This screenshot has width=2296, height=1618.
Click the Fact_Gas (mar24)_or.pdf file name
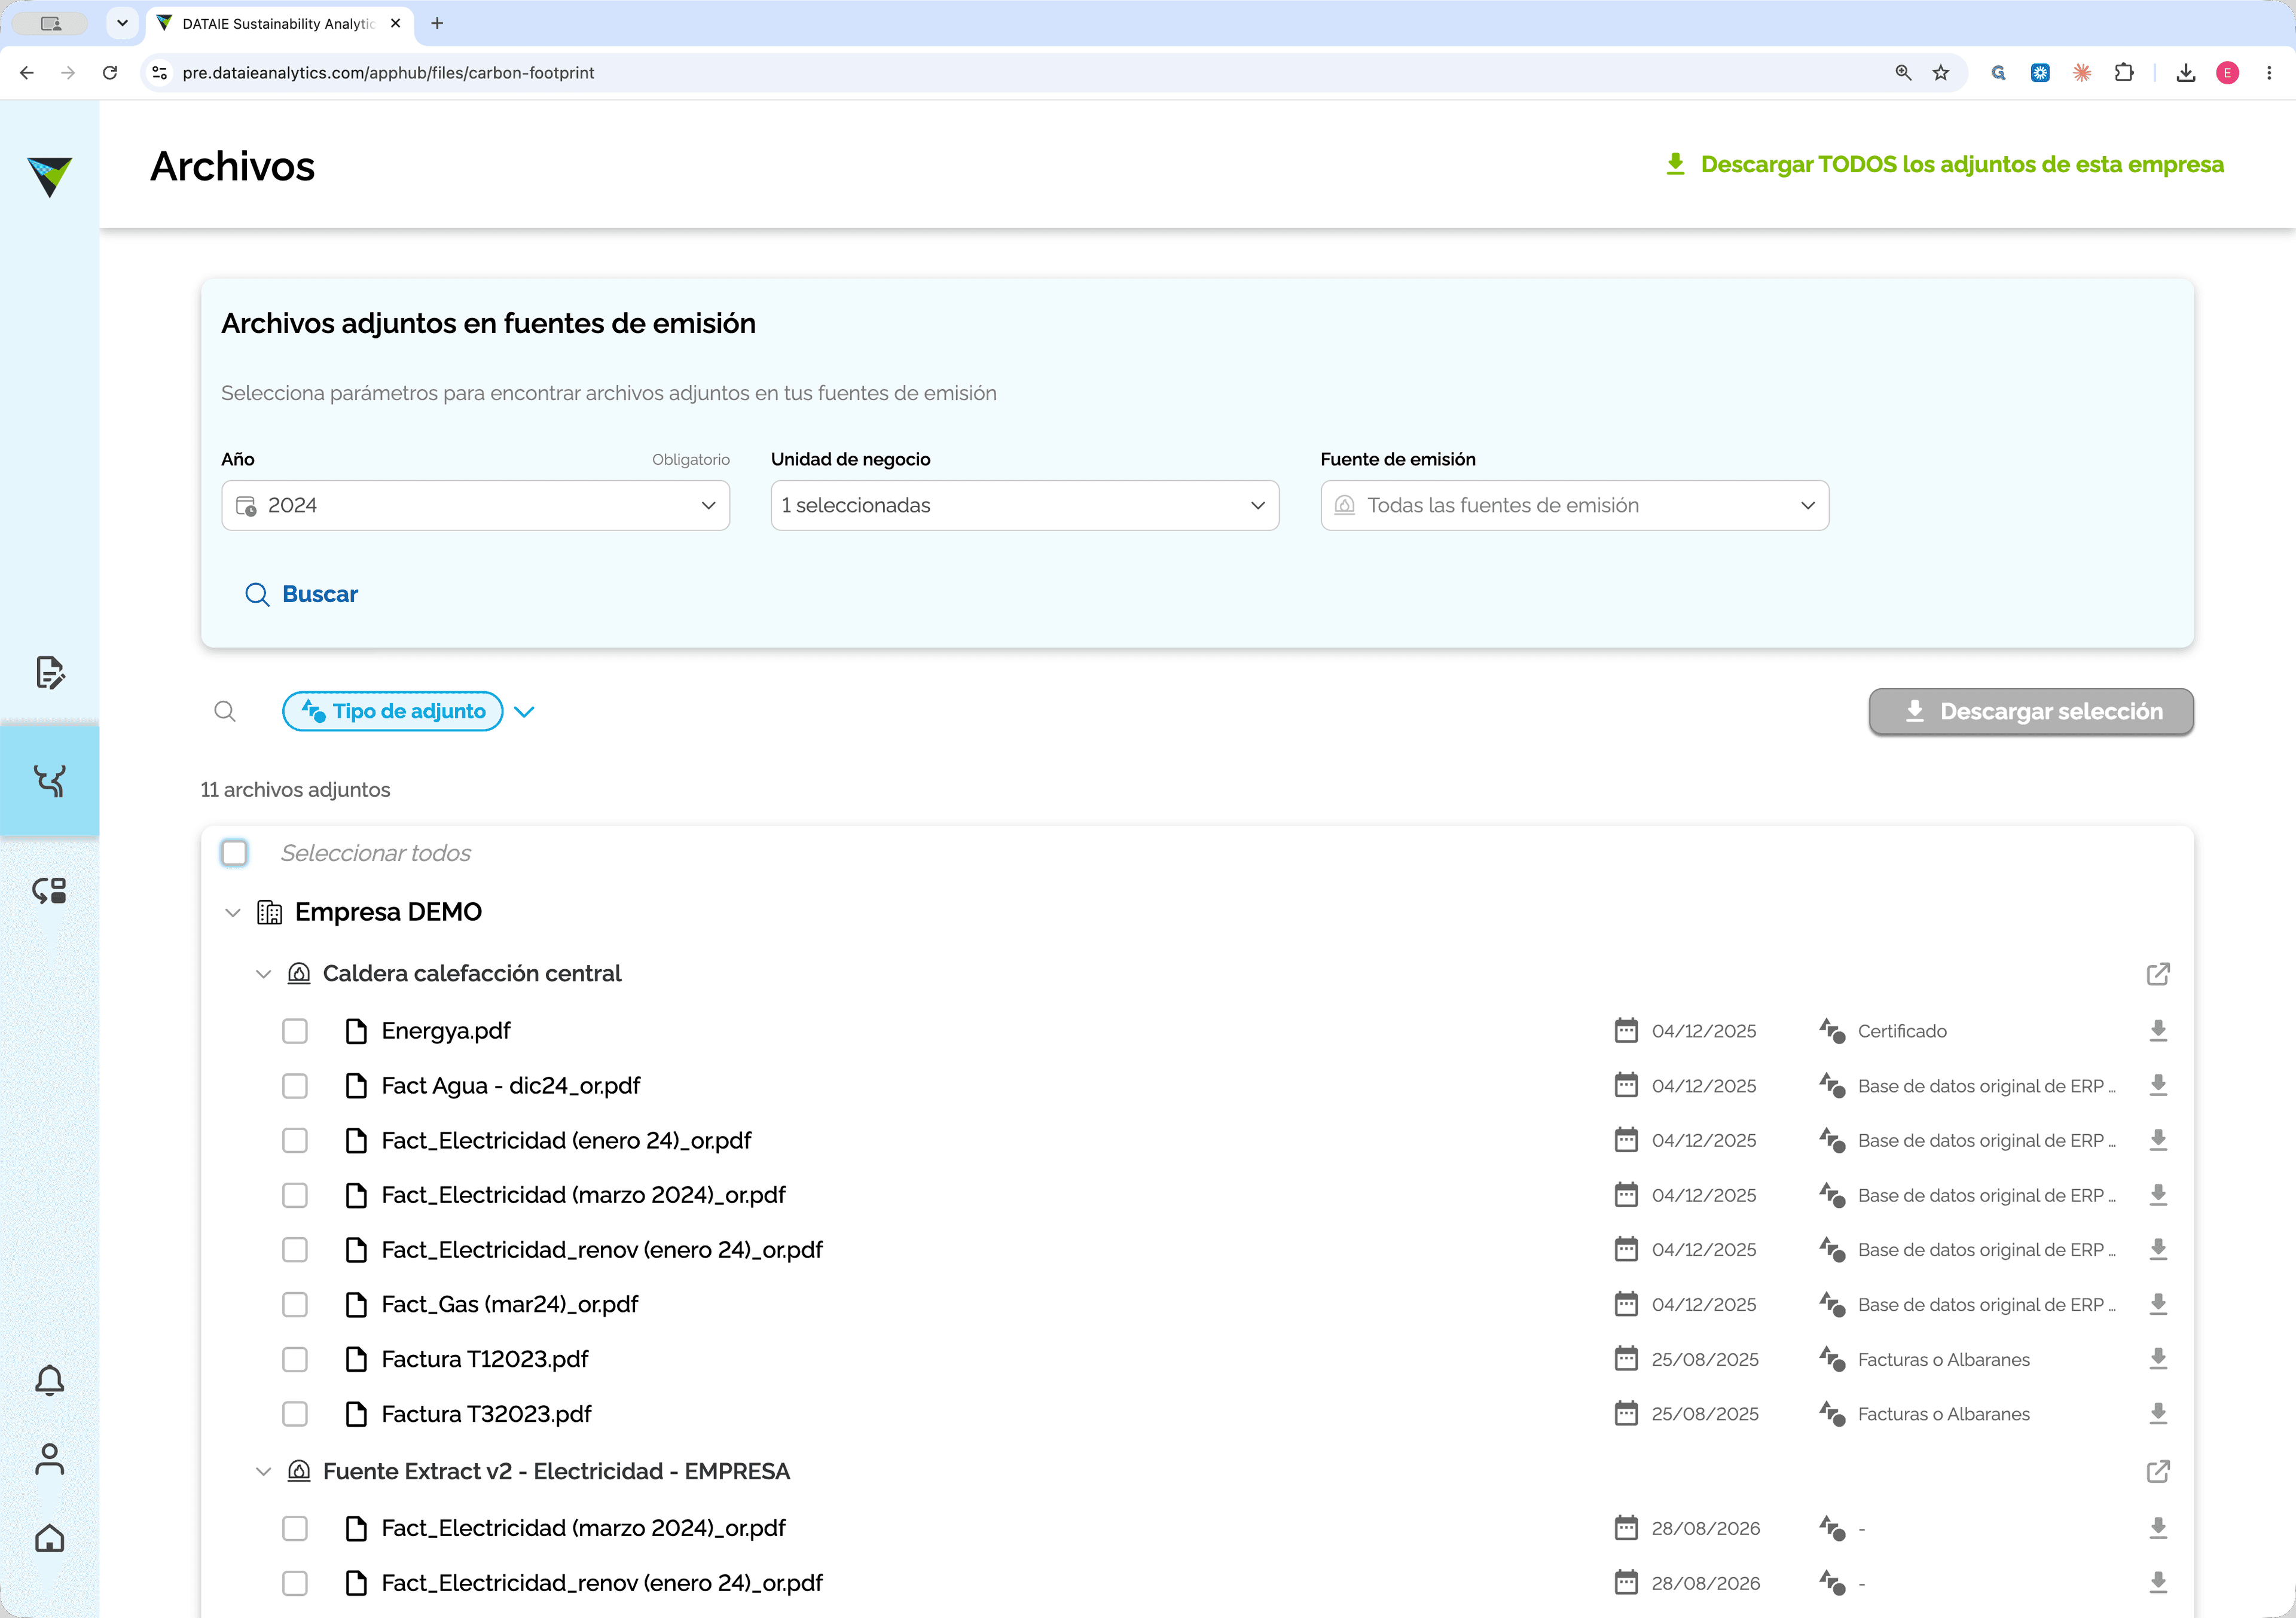[510, 1304]
